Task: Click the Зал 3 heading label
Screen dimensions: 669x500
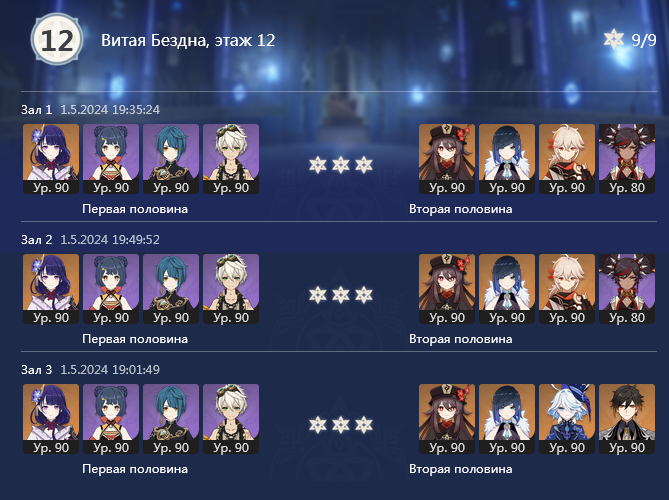Action: tap(37, 369)
